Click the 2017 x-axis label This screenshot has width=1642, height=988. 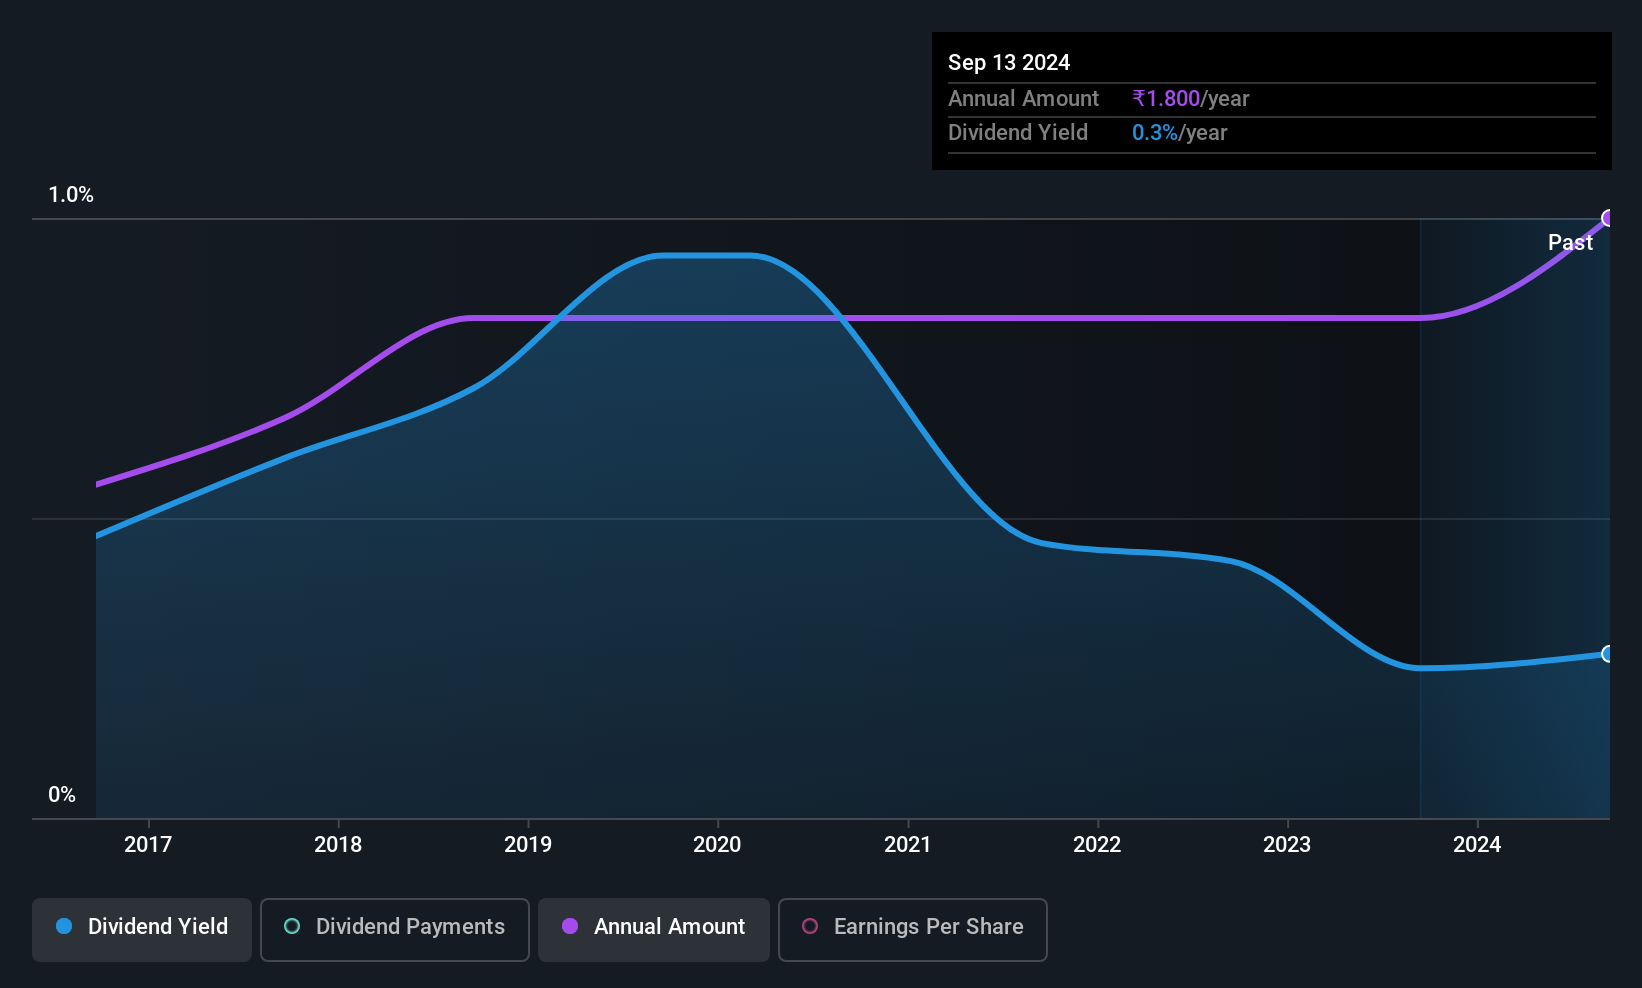(x=148, y=844)
